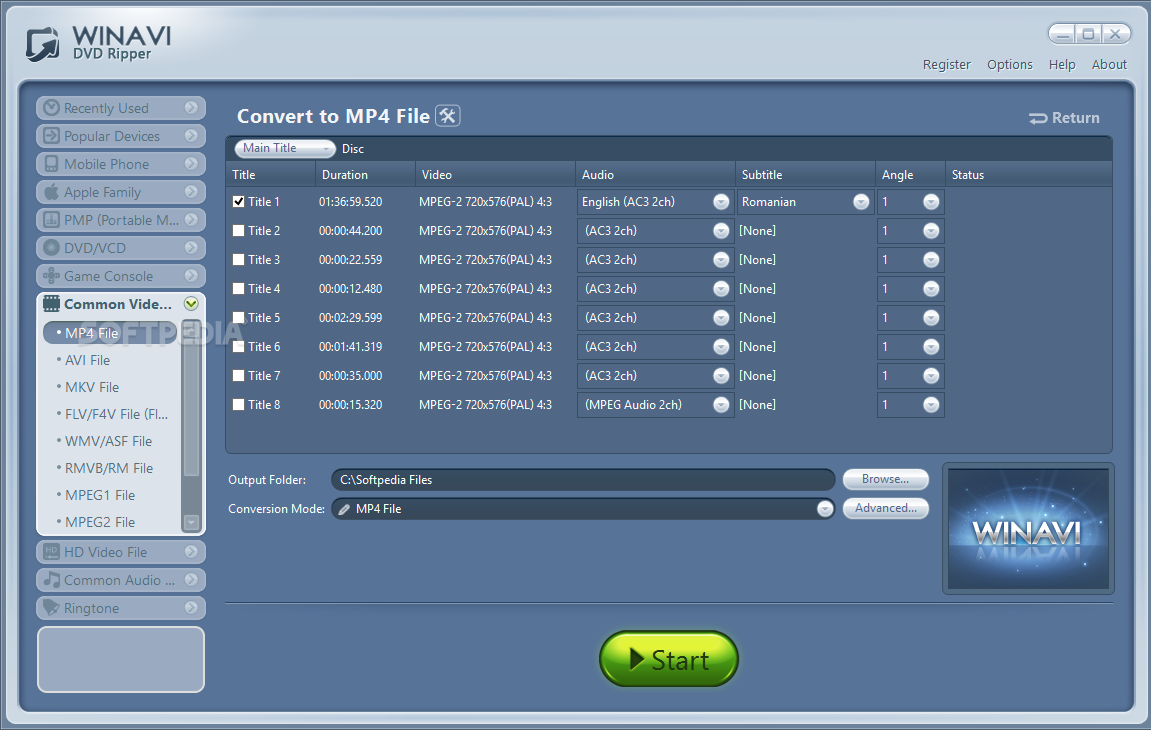
Task: Select WMV/ASF File format
Action: point(108,441)
